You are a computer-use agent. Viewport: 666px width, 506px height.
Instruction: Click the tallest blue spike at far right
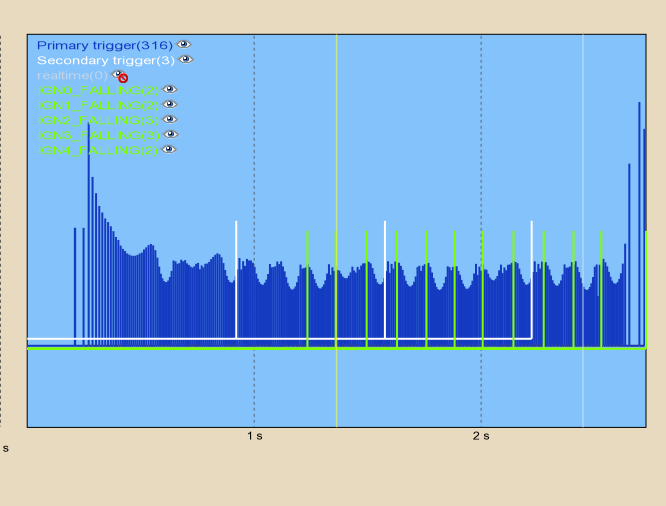(x=640, y=200)
